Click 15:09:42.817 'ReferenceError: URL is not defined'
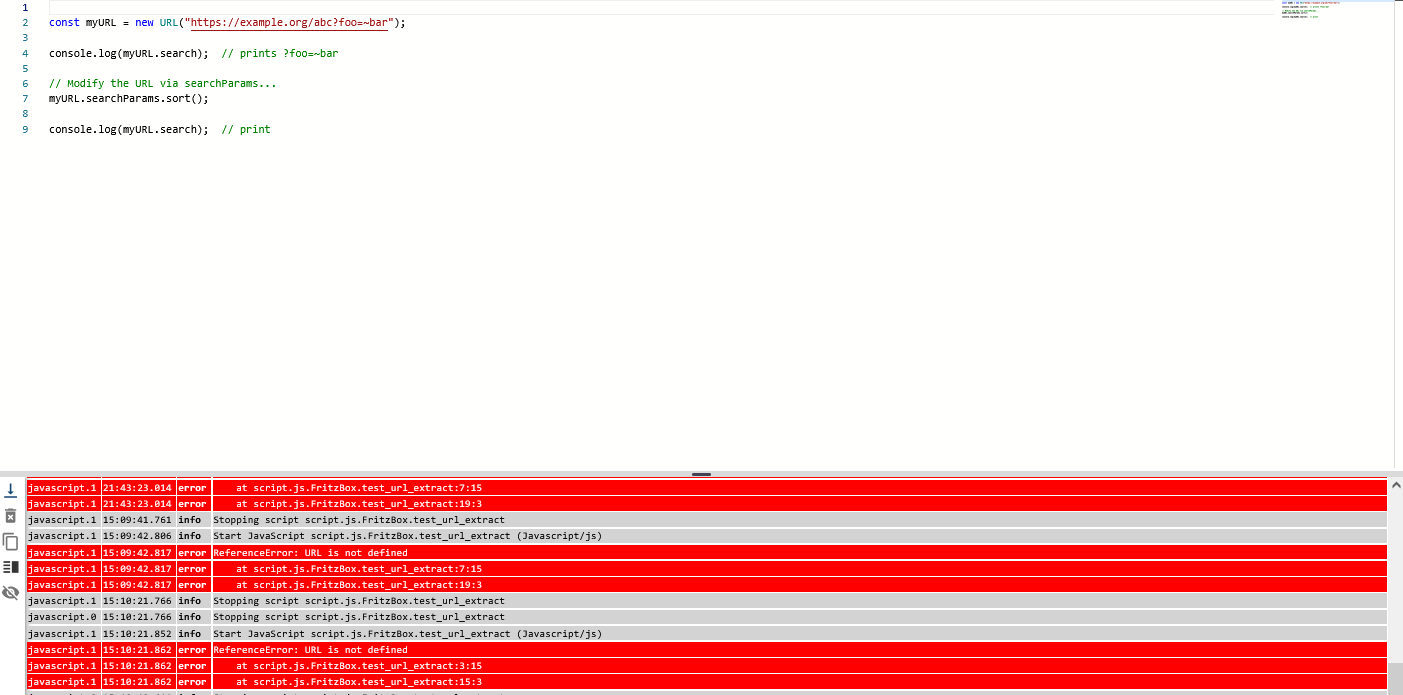The width and height of the screenshot is (1403, 695). (799, 552)
